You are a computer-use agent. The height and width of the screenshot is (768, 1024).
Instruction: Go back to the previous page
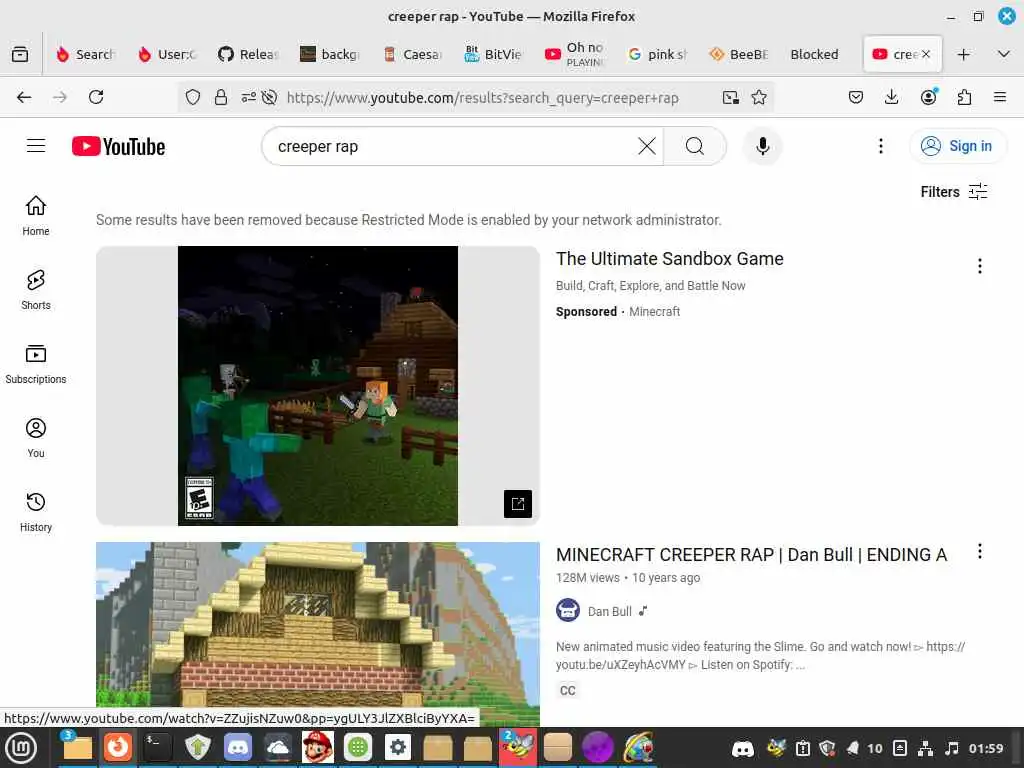[24, 97]
